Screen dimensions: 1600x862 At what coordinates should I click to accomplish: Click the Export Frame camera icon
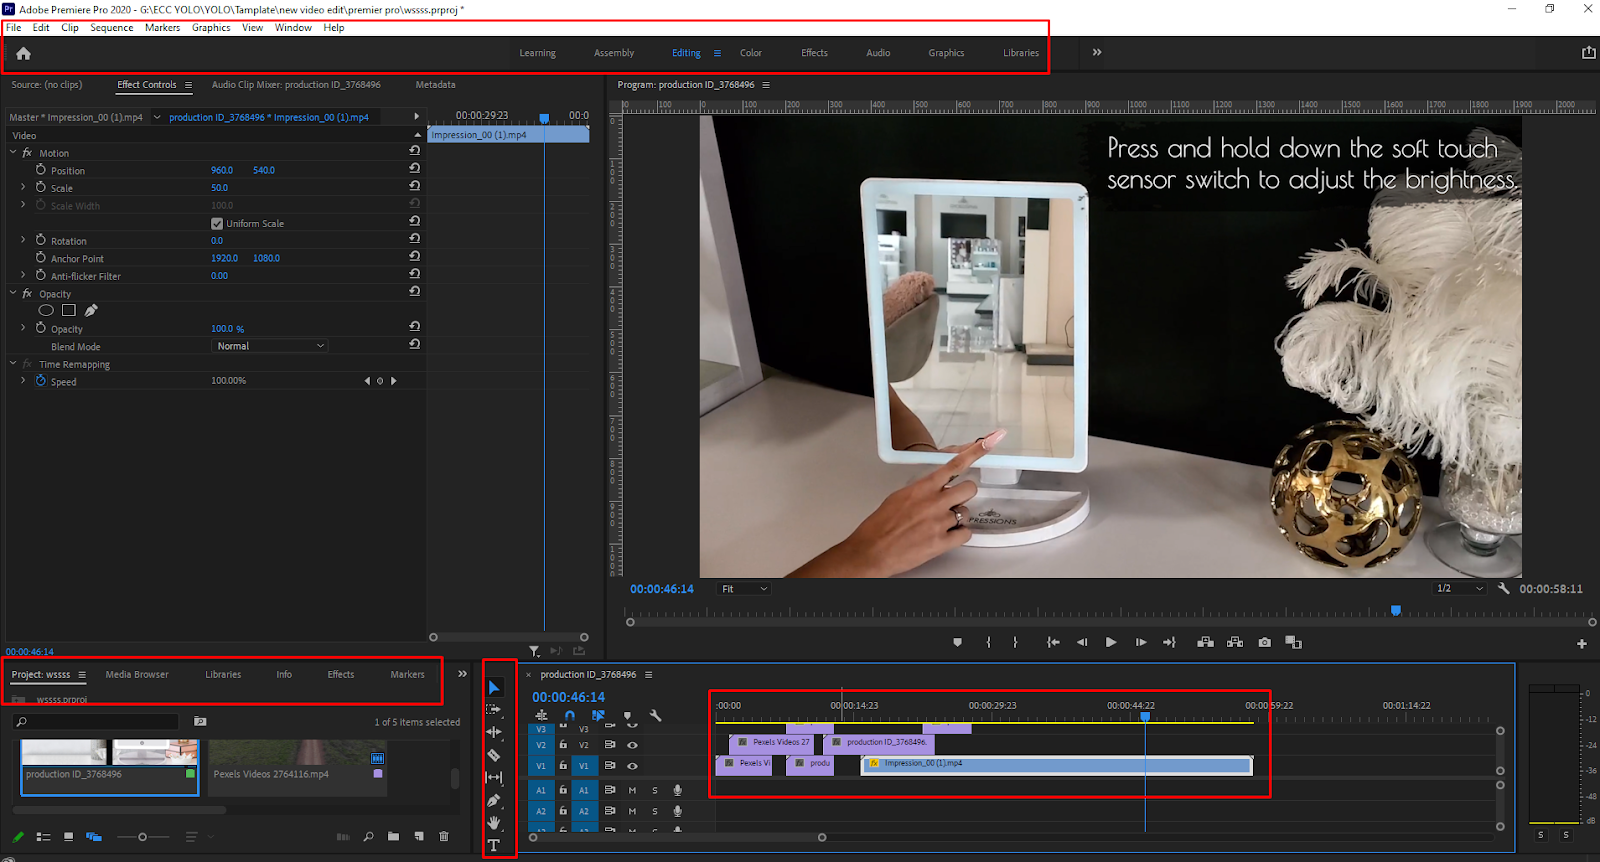(x=1265, y=642)
